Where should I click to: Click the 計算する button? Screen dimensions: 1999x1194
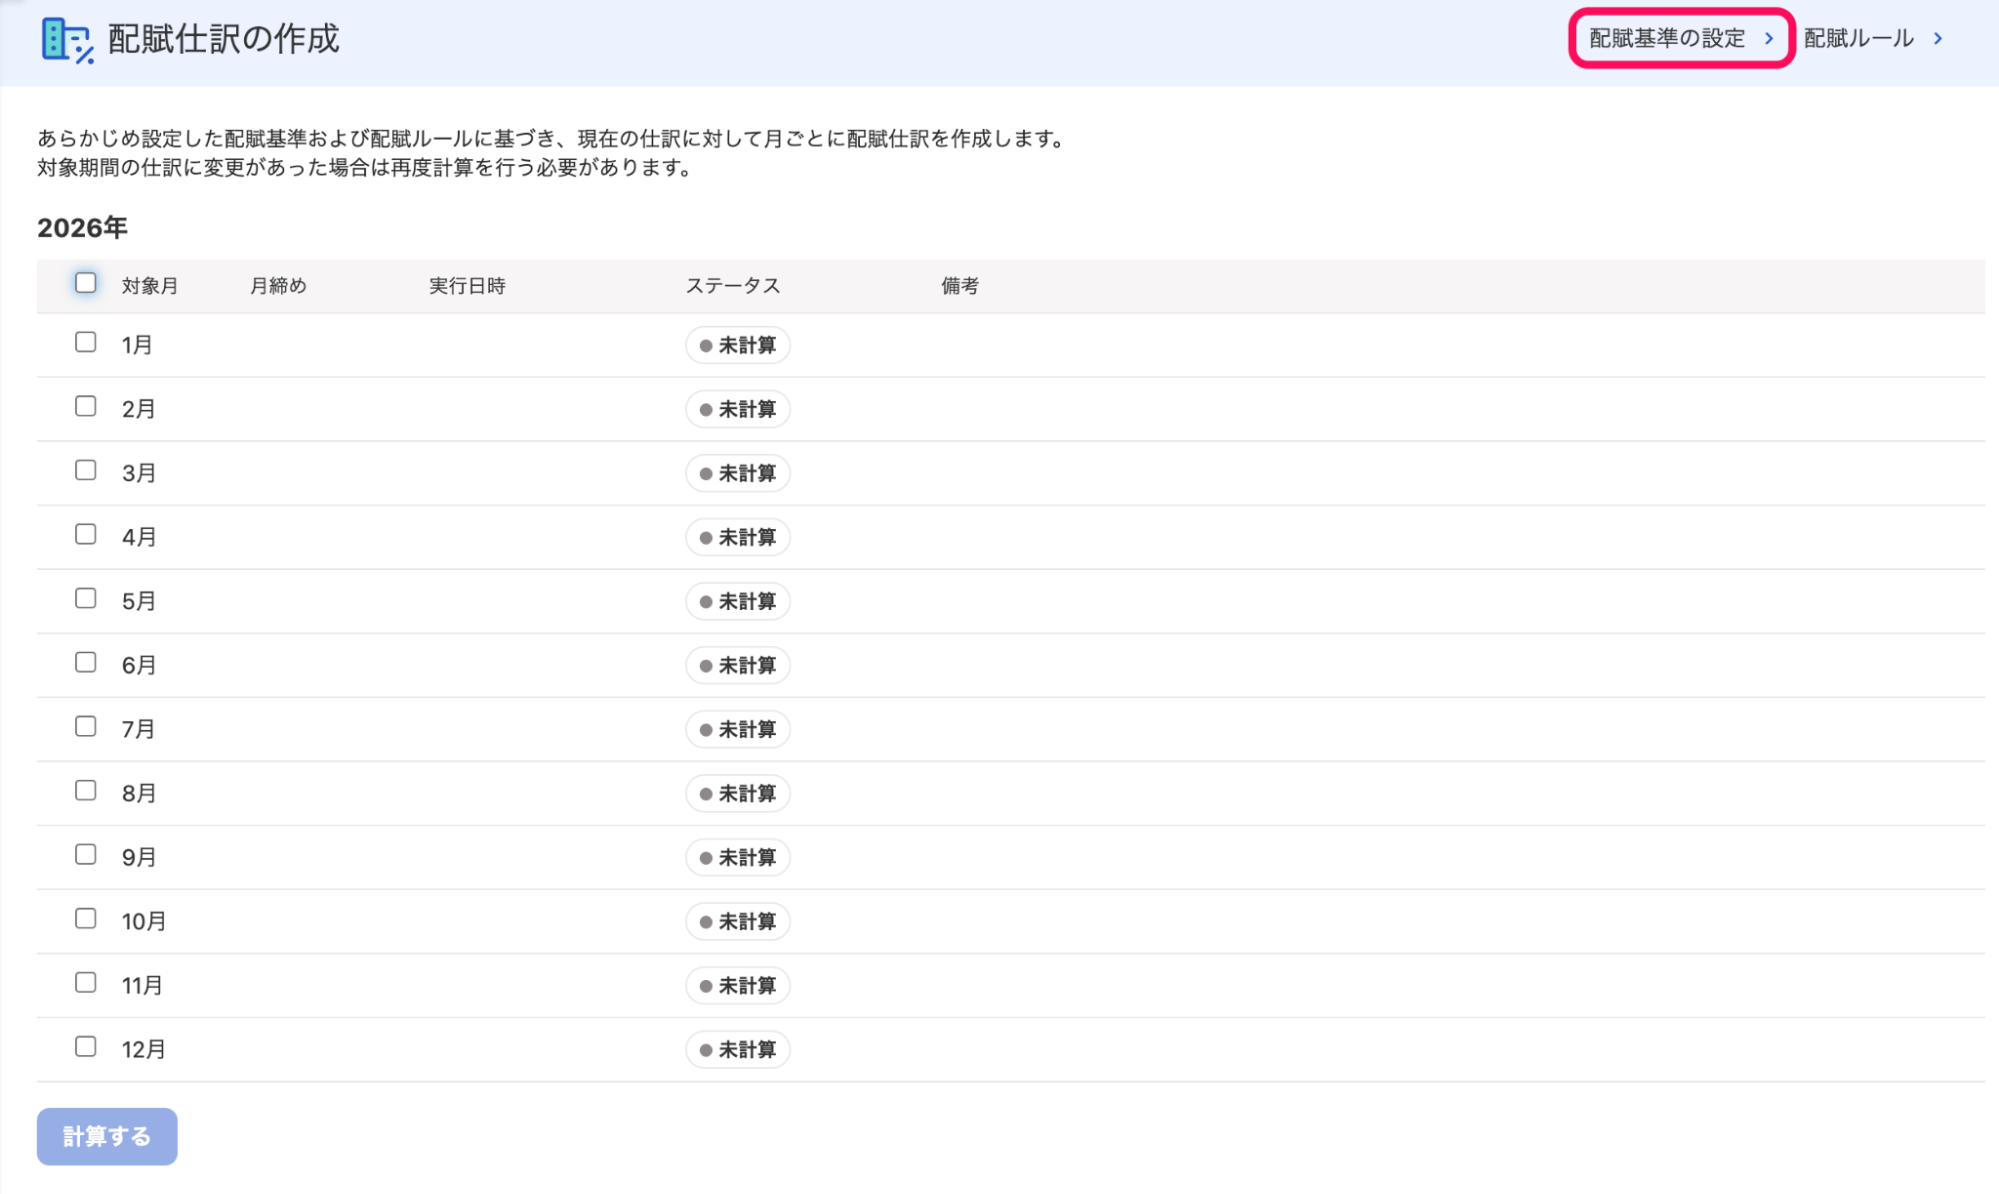(x=107, y=1136)
